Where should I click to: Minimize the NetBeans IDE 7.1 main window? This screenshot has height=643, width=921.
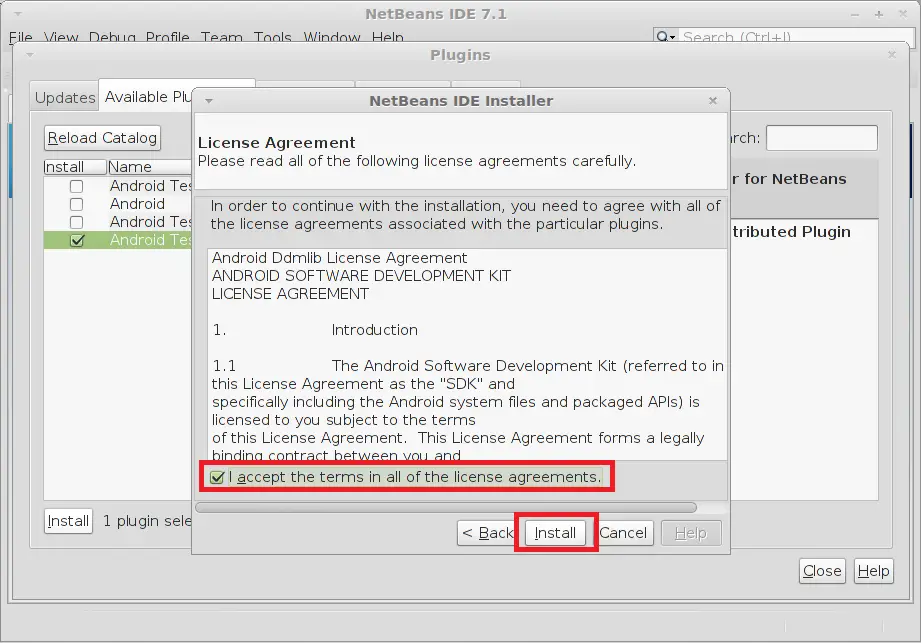(855, 14)
